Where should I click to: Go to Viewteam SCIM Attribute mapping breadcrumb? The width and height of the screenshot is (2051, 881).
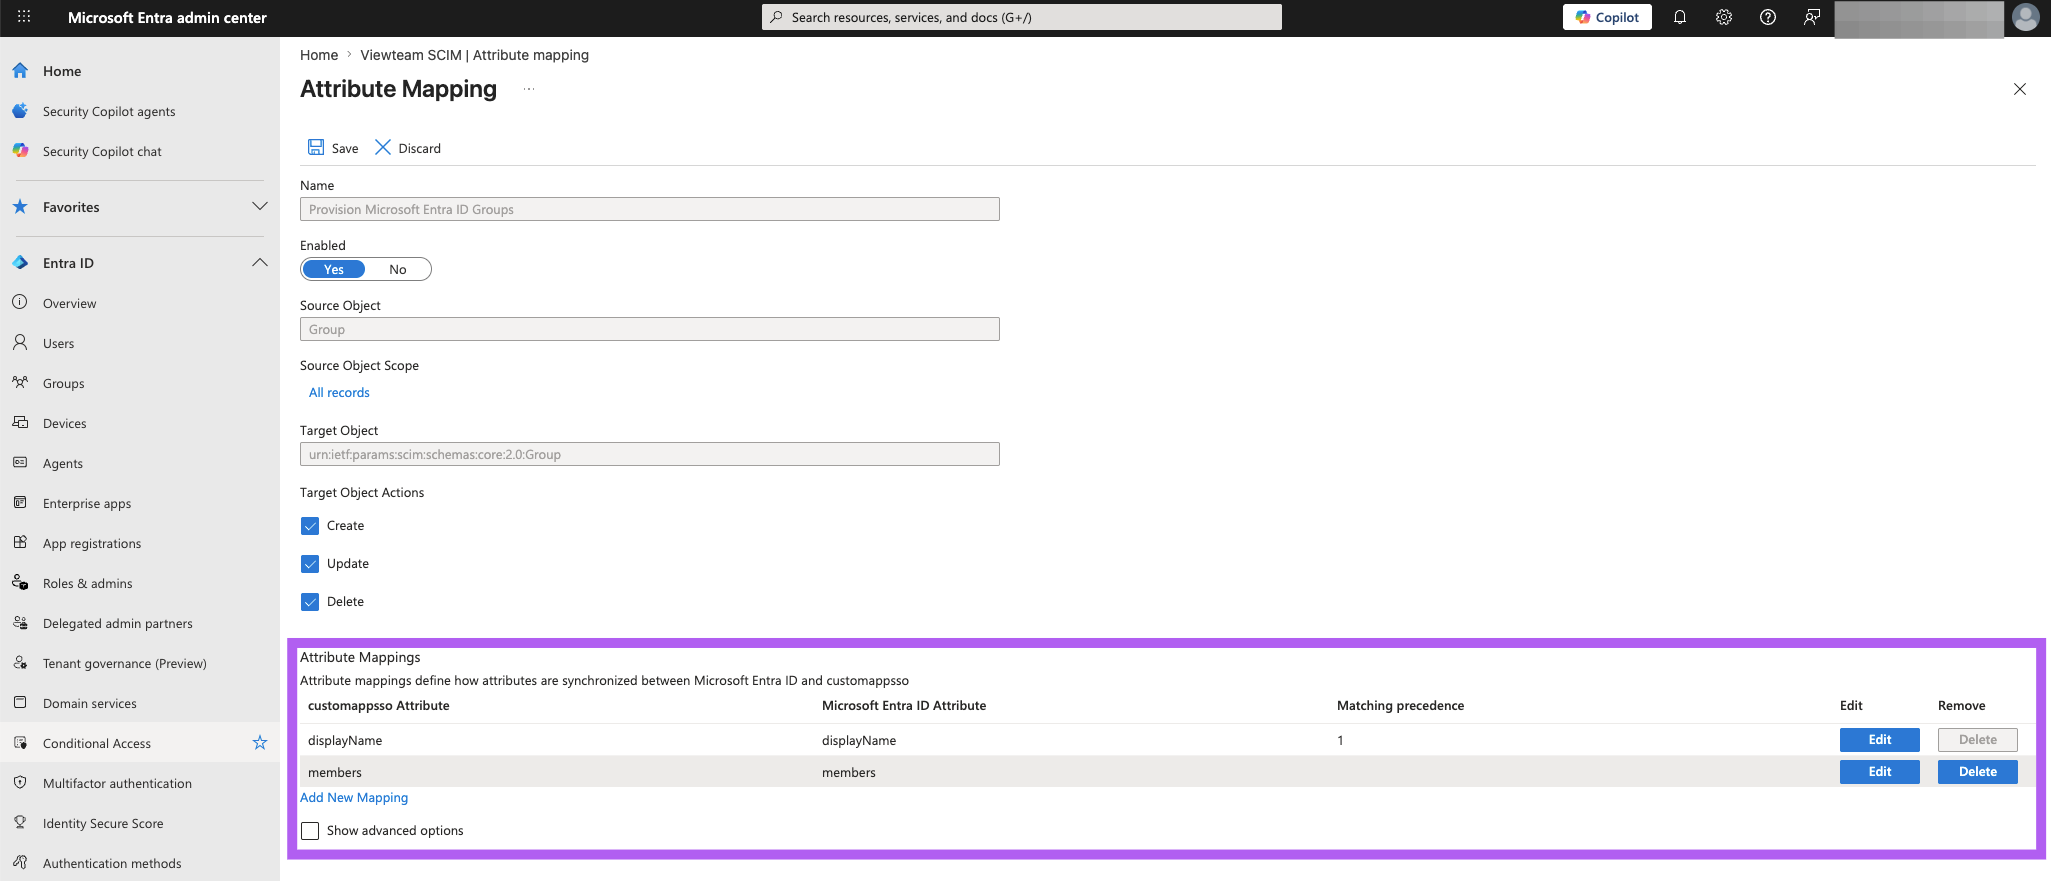pos(474,55)
